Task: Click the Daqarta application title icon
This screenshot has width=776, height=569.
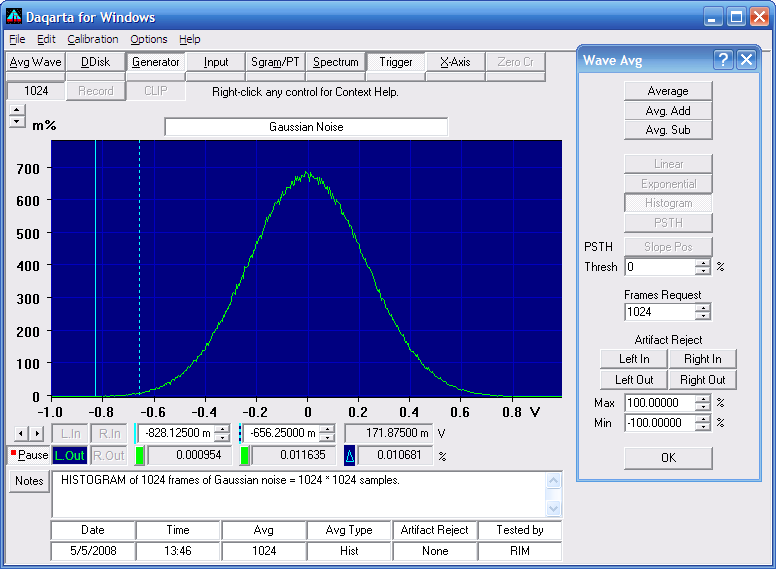Action: click(x=14, y=17)
